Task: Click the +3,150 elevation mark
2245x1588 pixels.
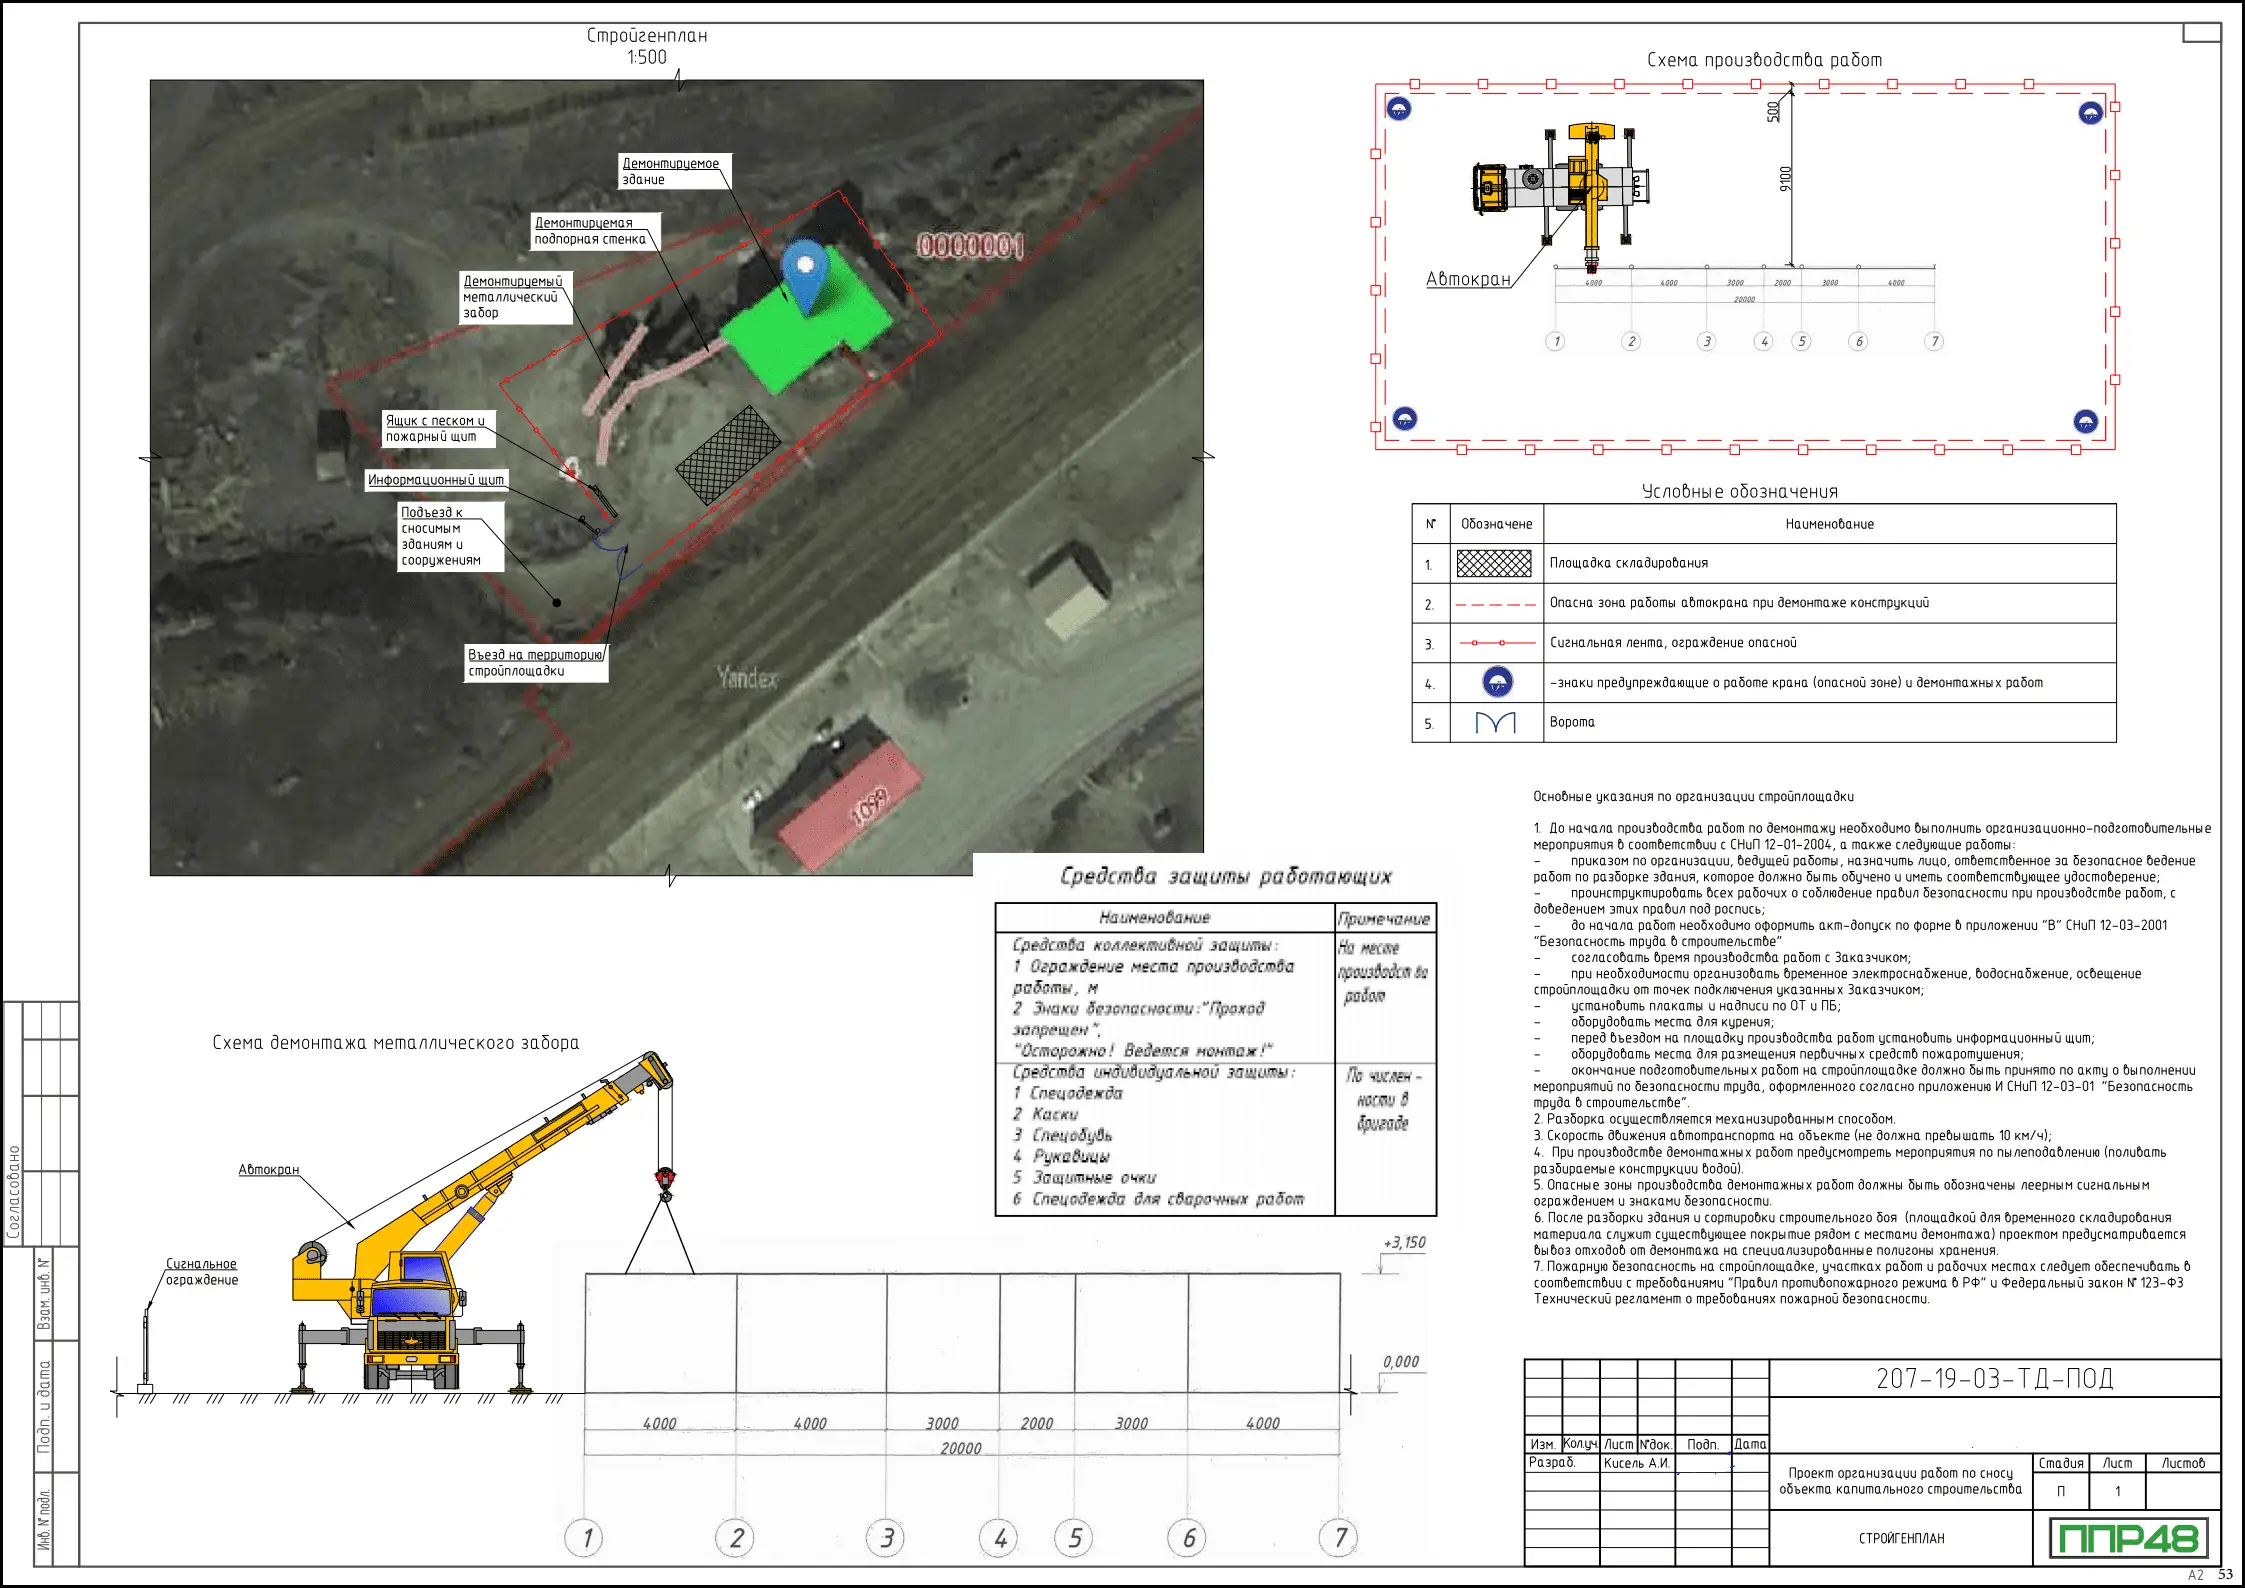Action: coord(1404,1243)
